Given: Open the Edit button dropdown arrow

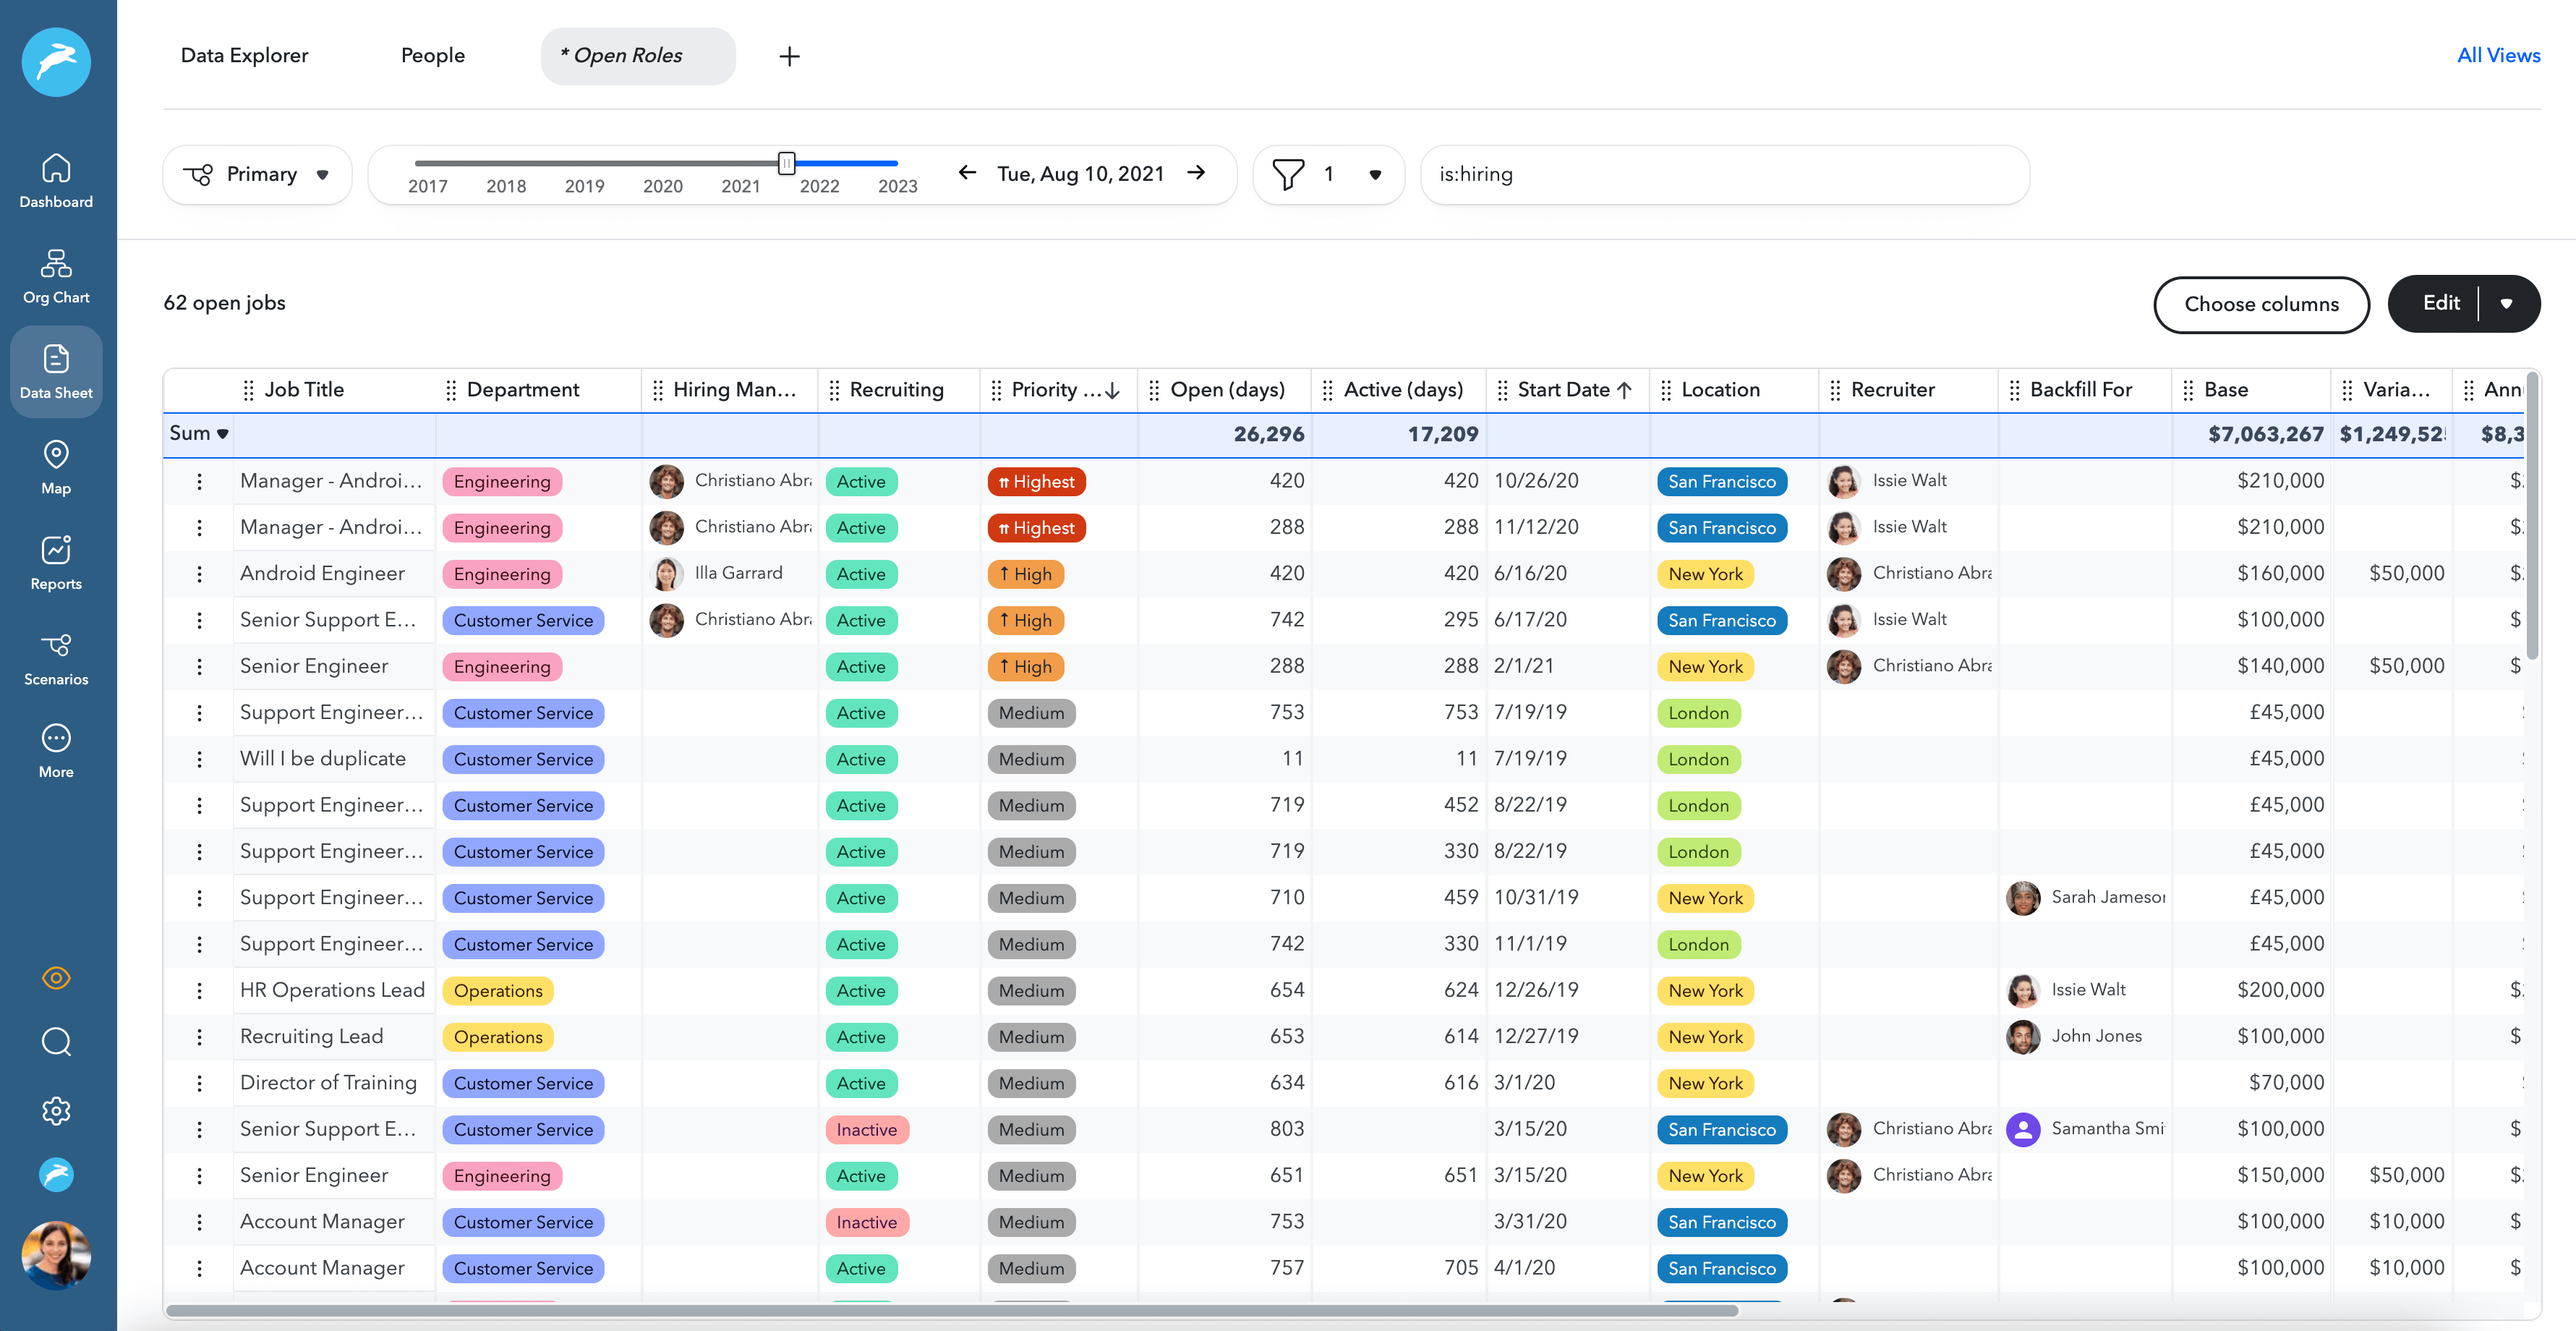Looking at the screenshot, I should [2507, 303].
